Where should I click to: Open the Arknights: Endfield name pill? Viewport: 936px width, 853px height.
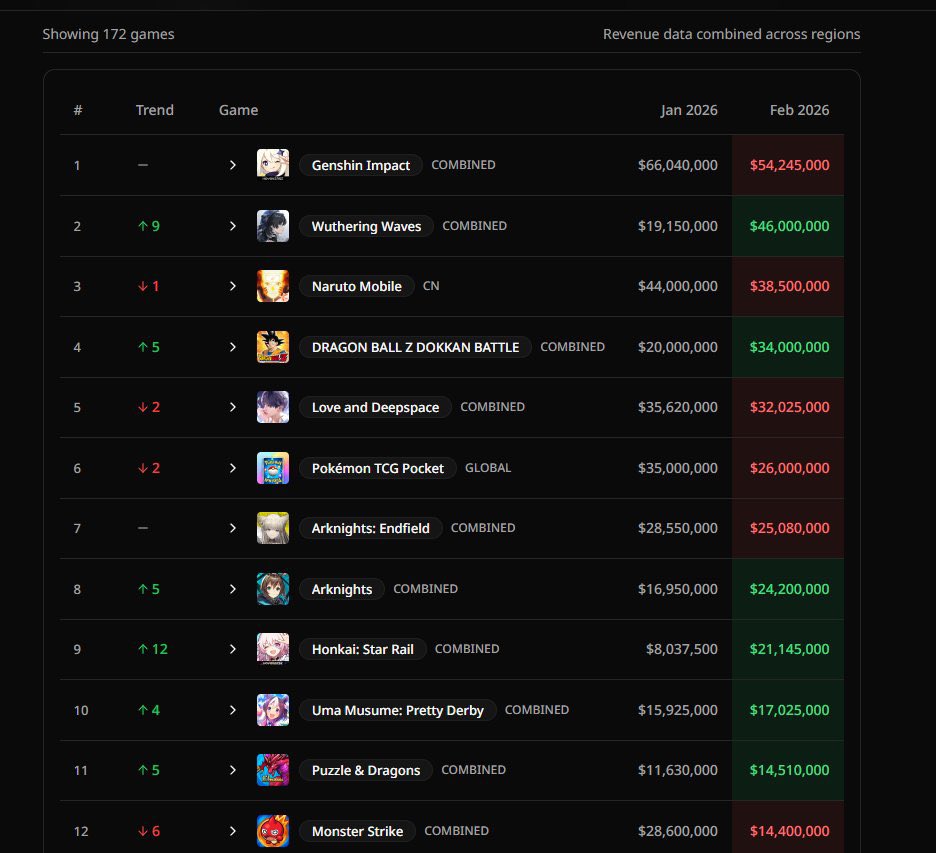coord(370,528)
